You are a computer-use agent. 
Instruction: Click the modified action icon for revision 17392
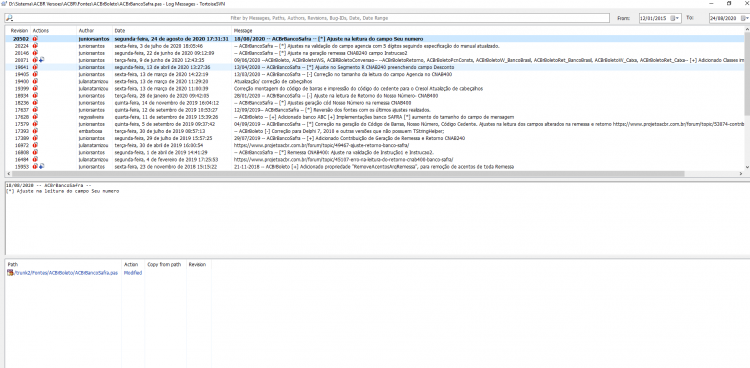point(35,131)
